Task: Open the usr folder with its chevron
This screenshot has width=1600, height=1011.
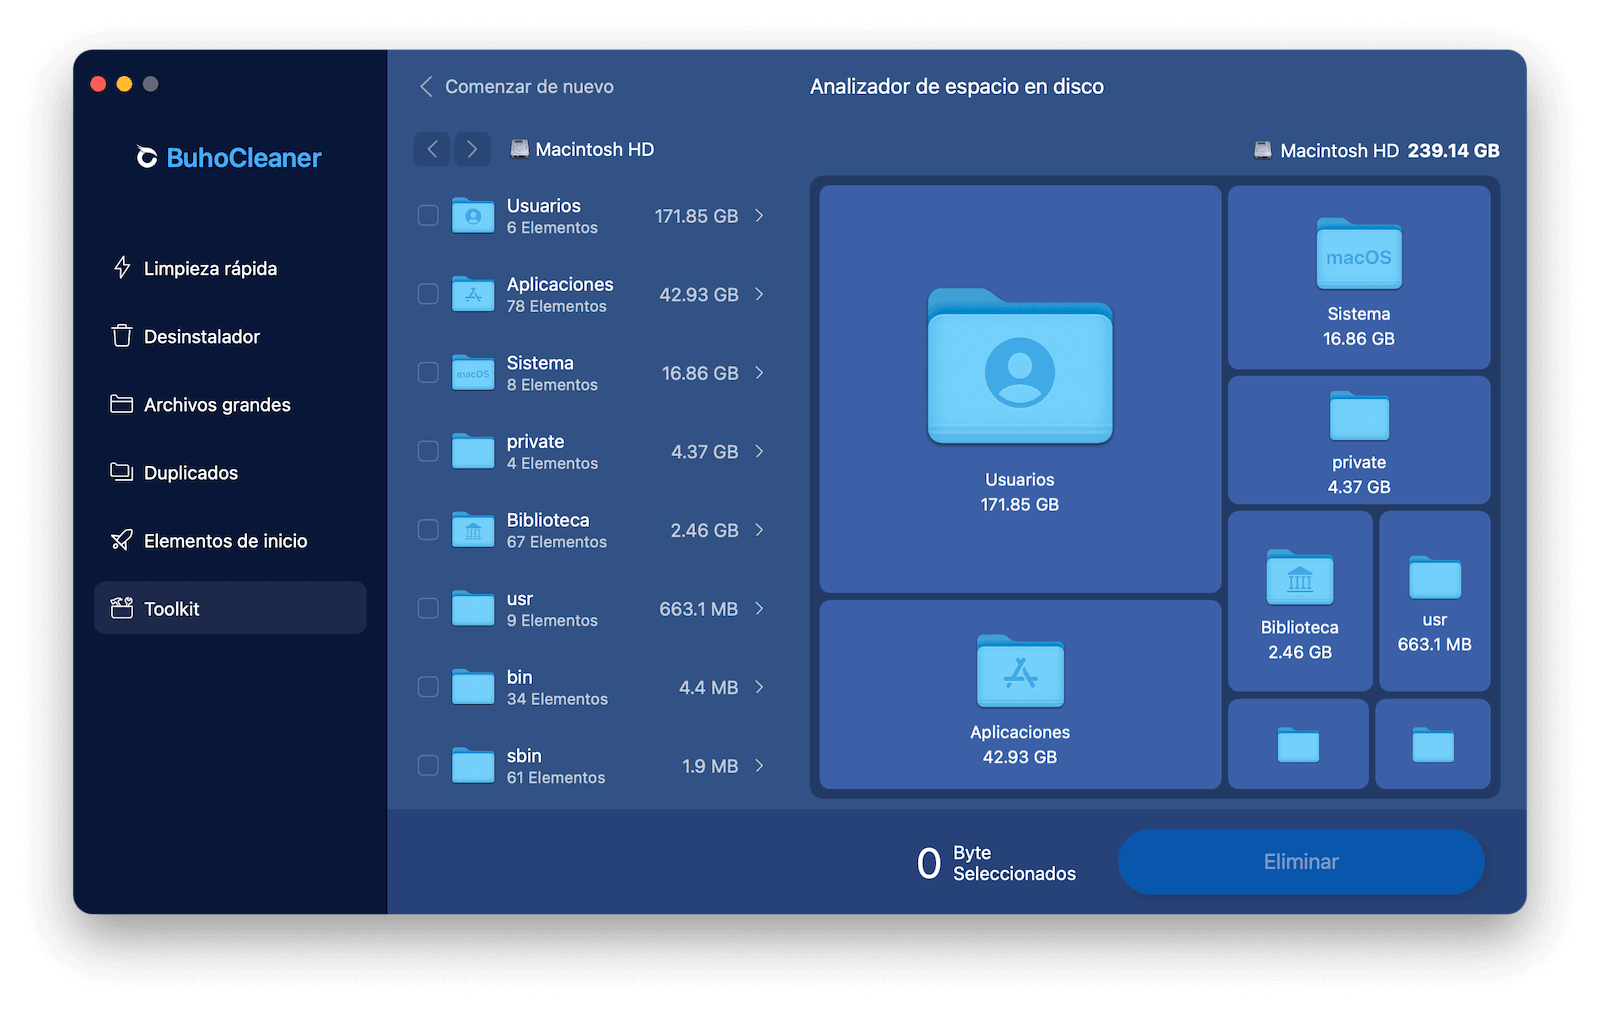Action: (759, 608)
